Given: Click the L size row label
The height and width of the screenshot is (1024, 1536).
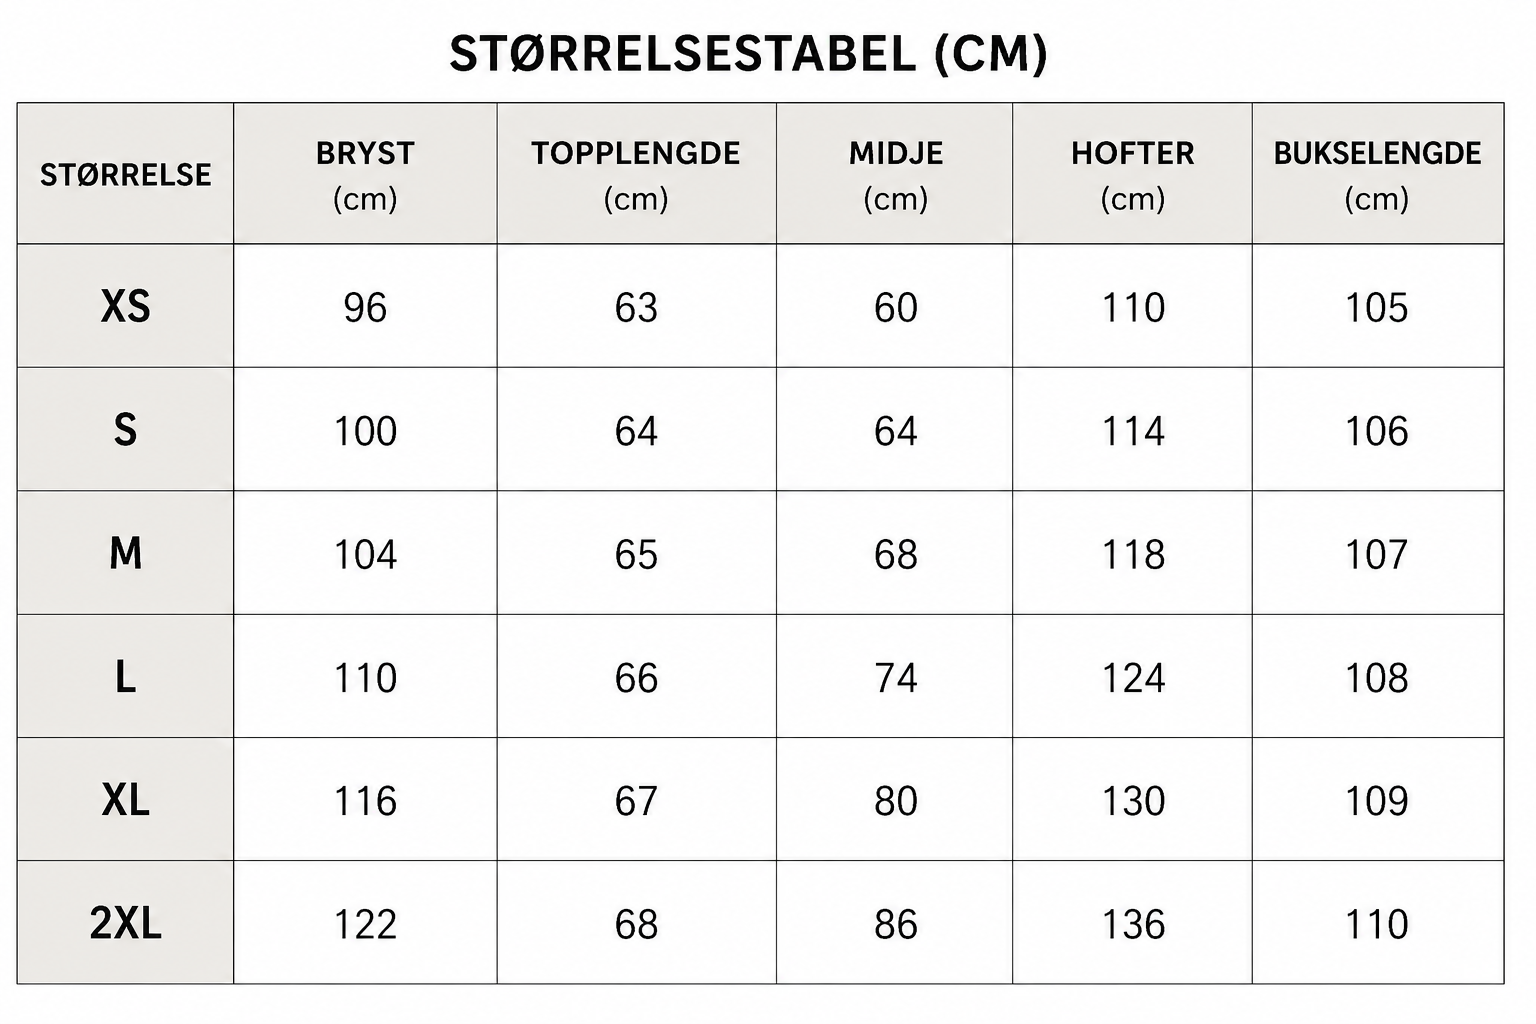Looking at the screenshot, I should click(x=125, y=677).
